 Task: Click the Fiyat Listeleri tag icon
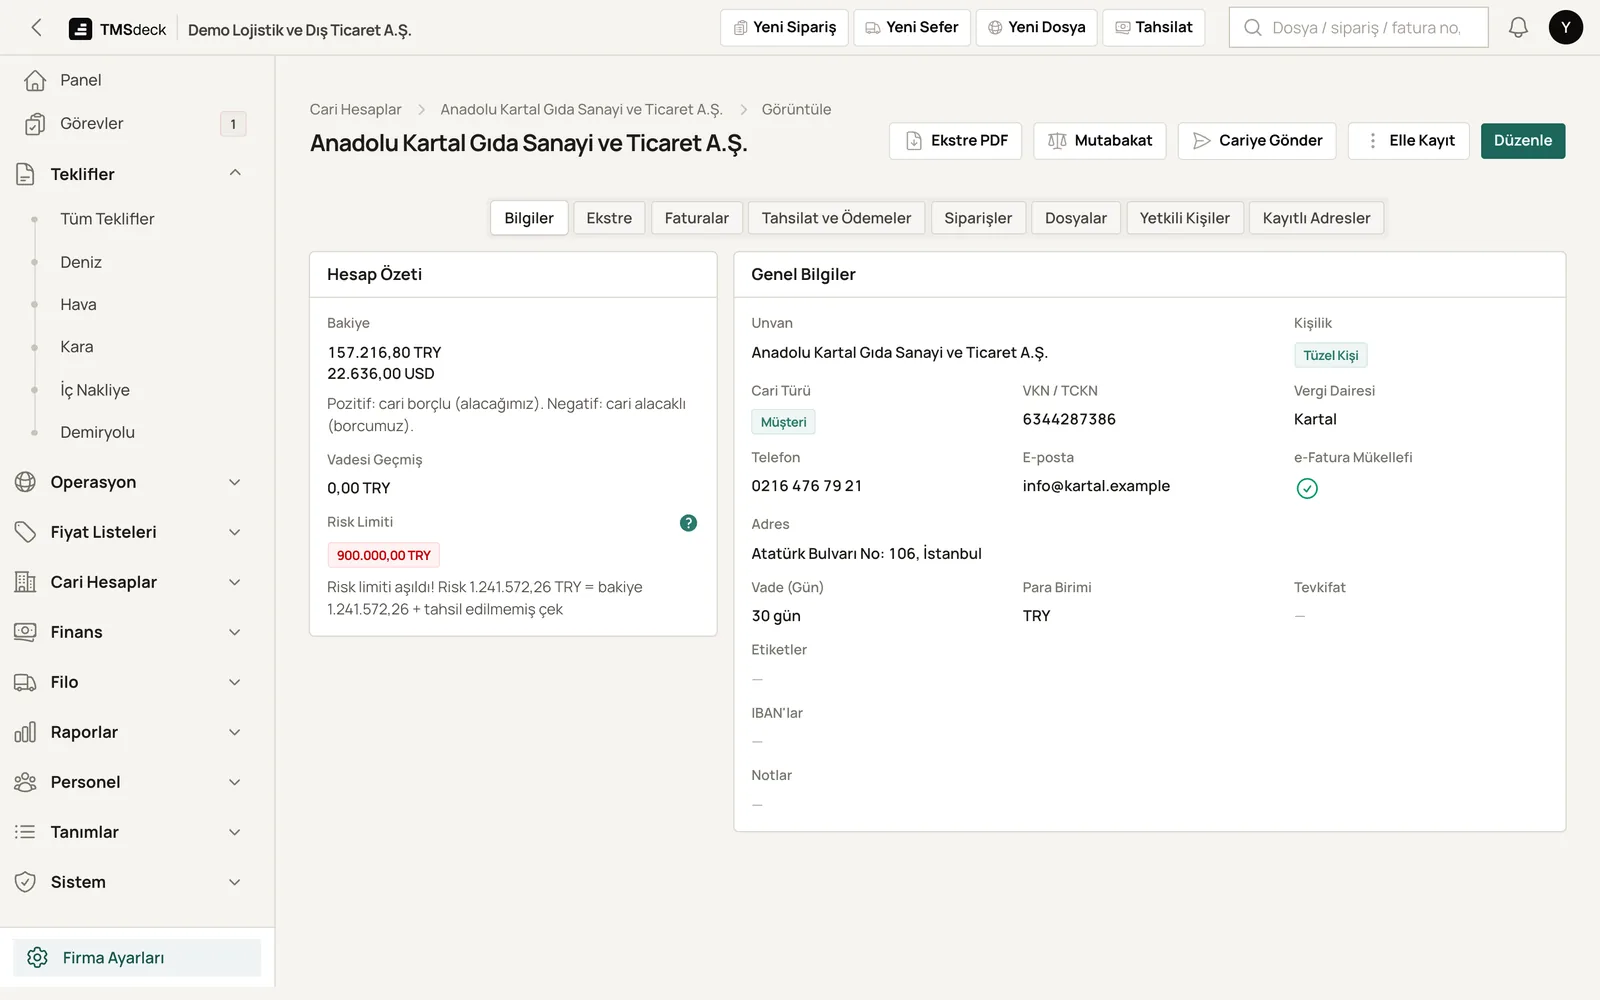25,532
